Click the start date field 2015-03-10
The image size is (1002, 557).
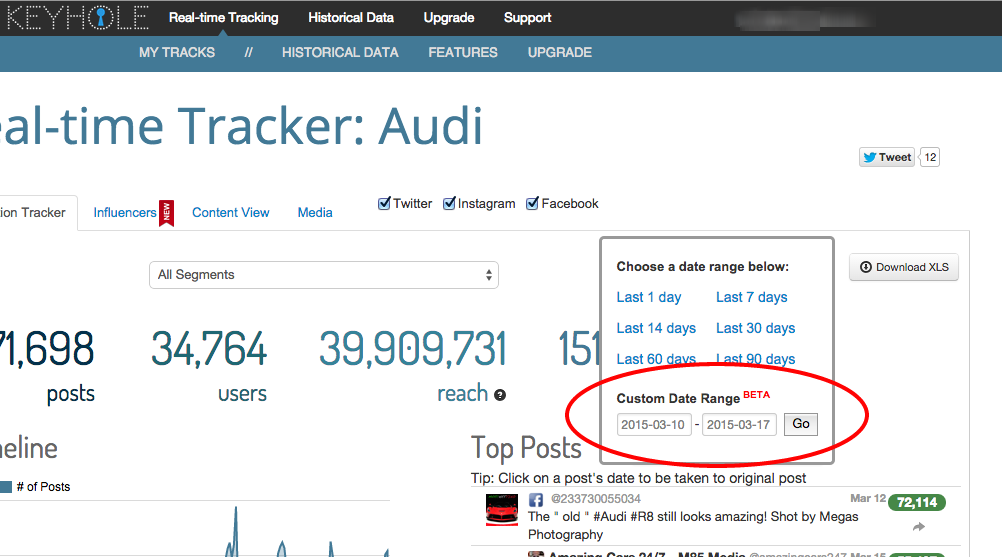[654, 425]
